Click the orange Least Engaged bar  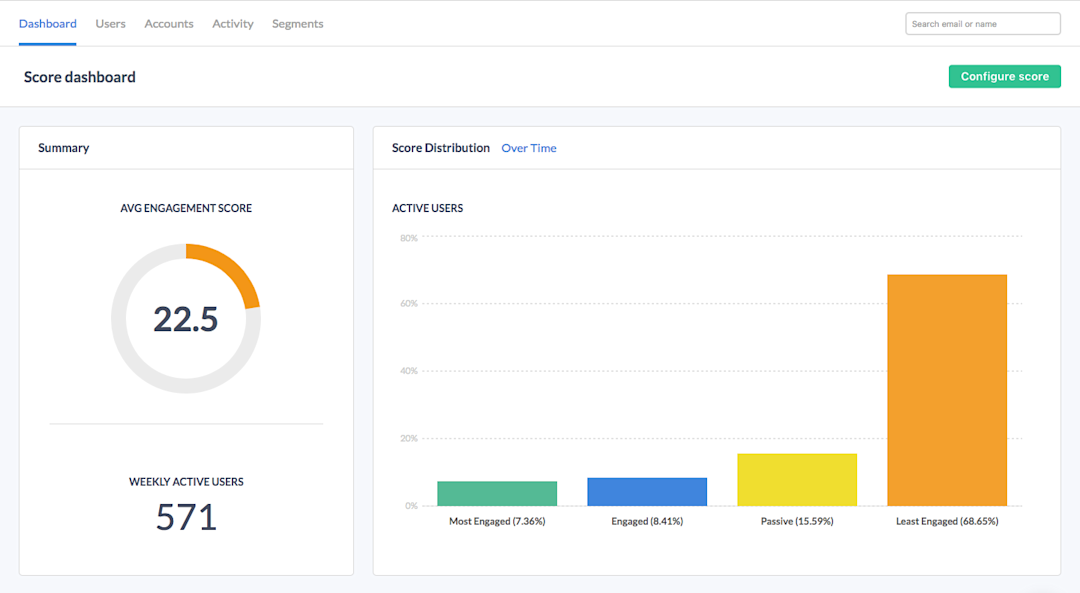[x=947, y=391]
